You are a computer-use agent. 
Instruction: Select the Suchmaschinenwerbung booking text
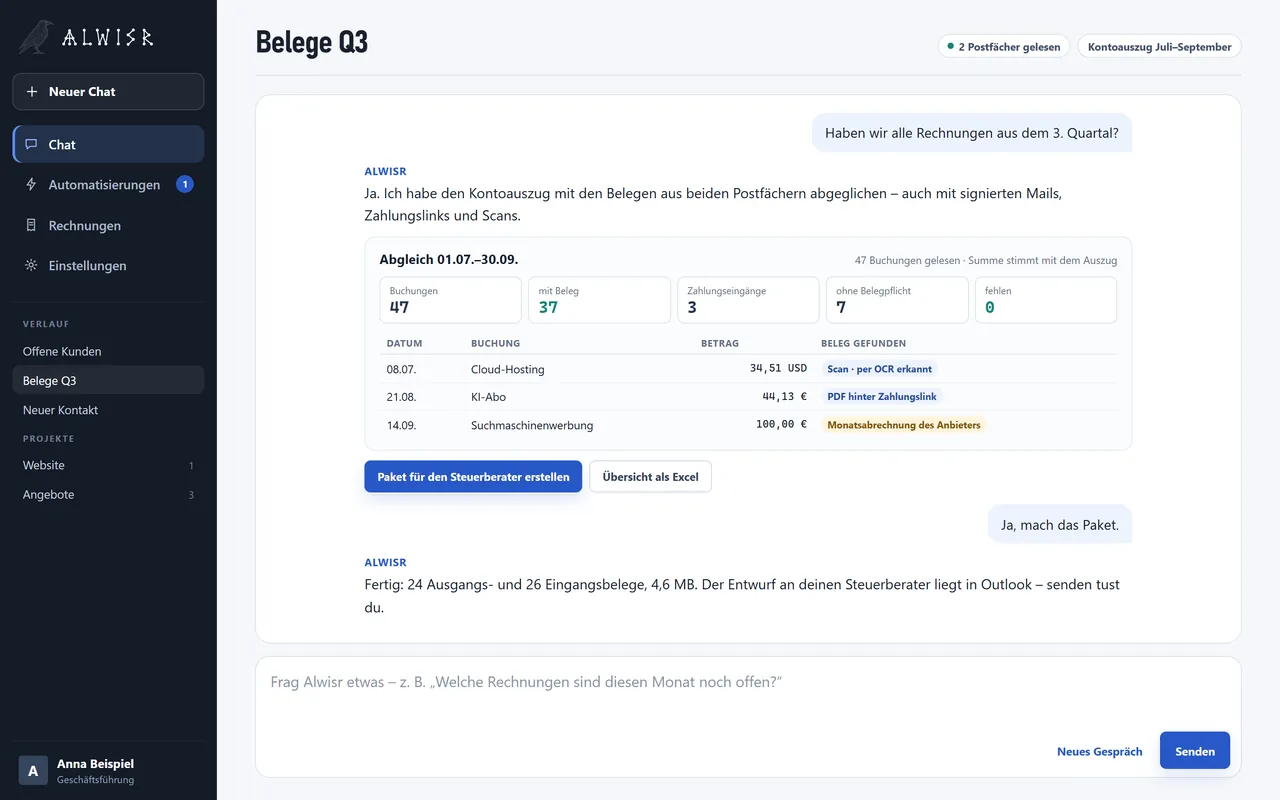532,425
